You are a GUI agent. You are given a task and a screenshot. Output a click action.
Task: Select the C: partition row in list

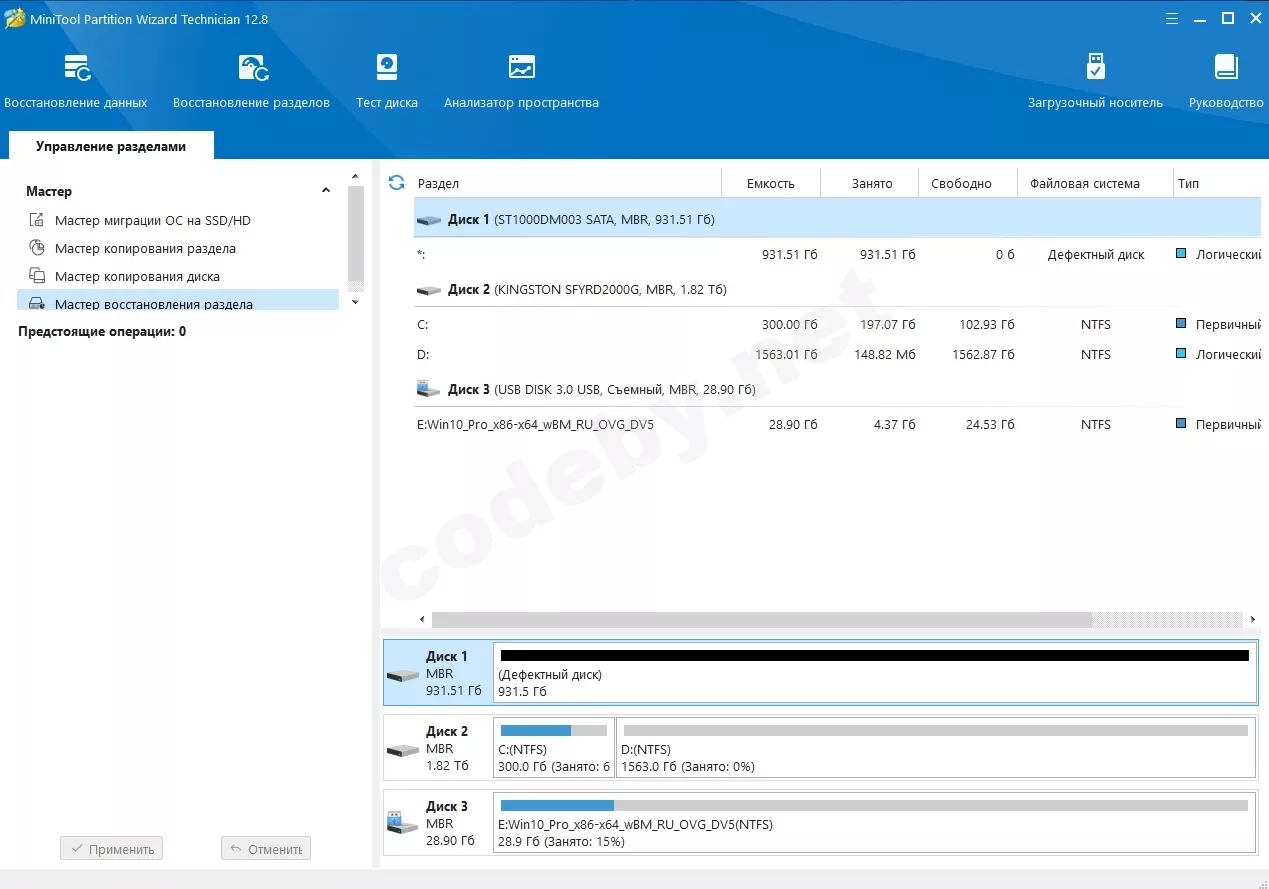[x=600, y=324]
